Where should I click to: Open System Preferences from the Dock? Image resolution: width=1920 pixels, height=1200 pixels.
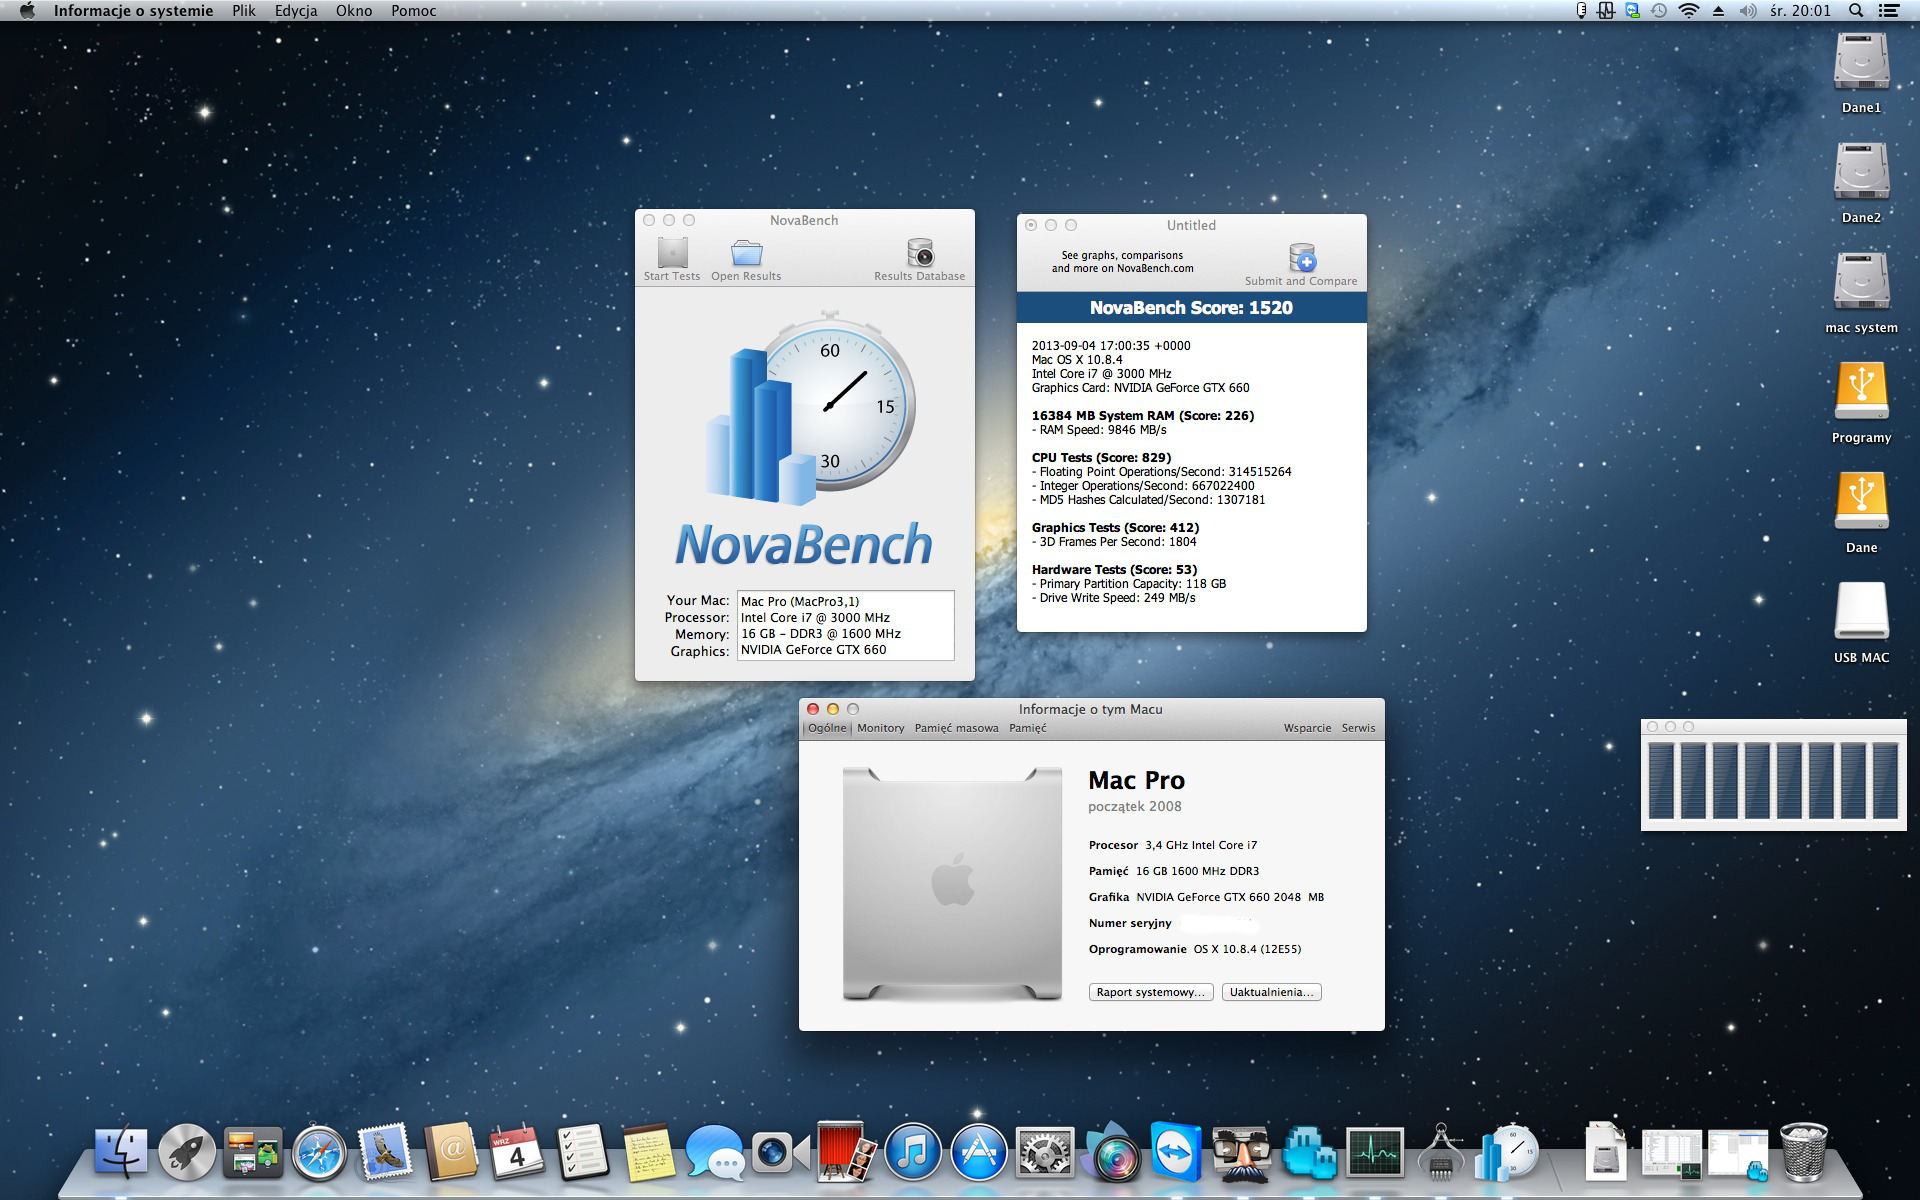click(1044, 1152)
